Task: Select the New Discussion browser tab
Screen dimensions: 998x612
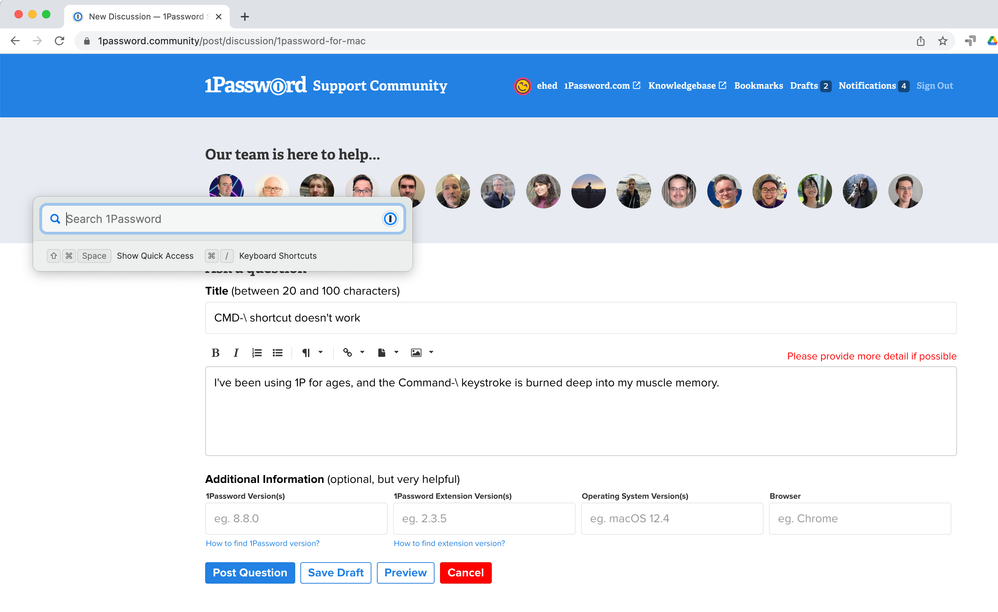Action: pyautogui.click(x=147, y=17)
